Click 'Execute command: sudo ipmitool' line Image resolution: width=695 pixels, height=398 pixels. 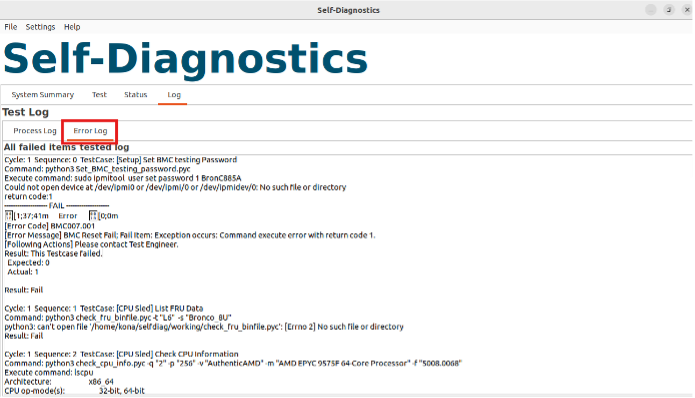123,178
